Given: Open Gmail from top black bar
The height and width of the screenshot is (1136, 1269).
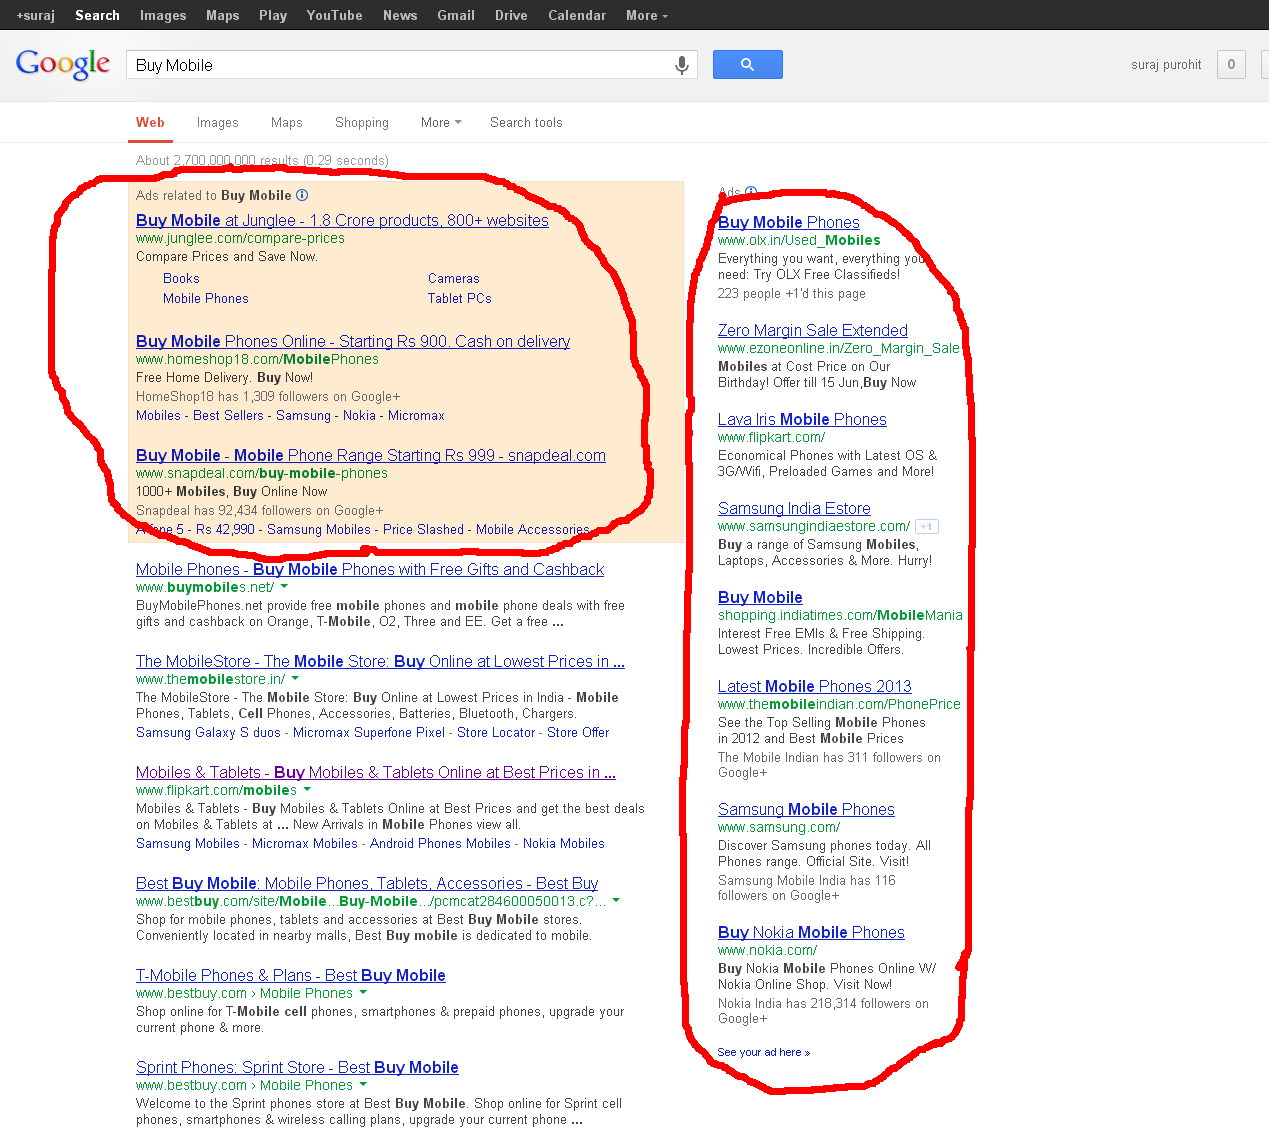Looking at the screenshot, I should (456, 15).
